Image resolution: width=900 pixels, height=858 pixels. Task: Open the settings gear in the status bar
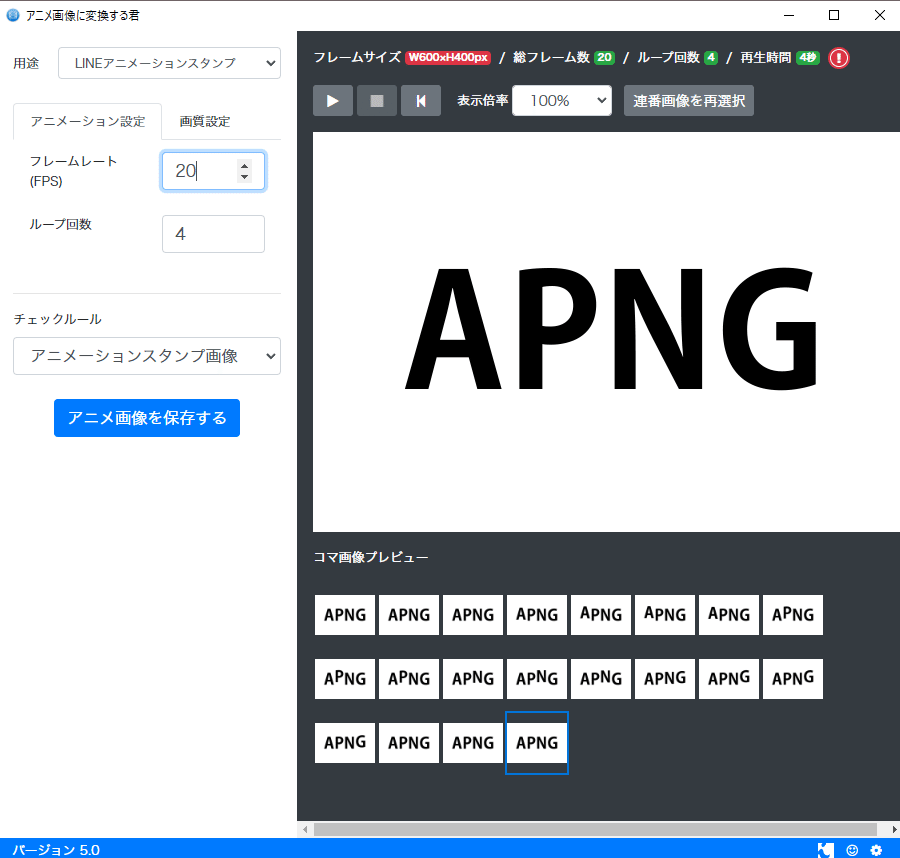pyautogui.click(x=878, y=849)
